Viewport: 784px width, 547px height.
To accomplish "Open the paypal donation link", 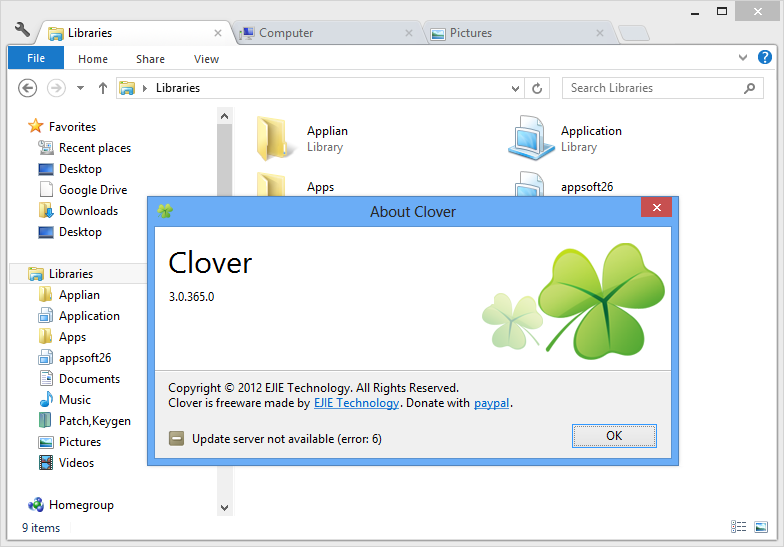I will 492,403.
